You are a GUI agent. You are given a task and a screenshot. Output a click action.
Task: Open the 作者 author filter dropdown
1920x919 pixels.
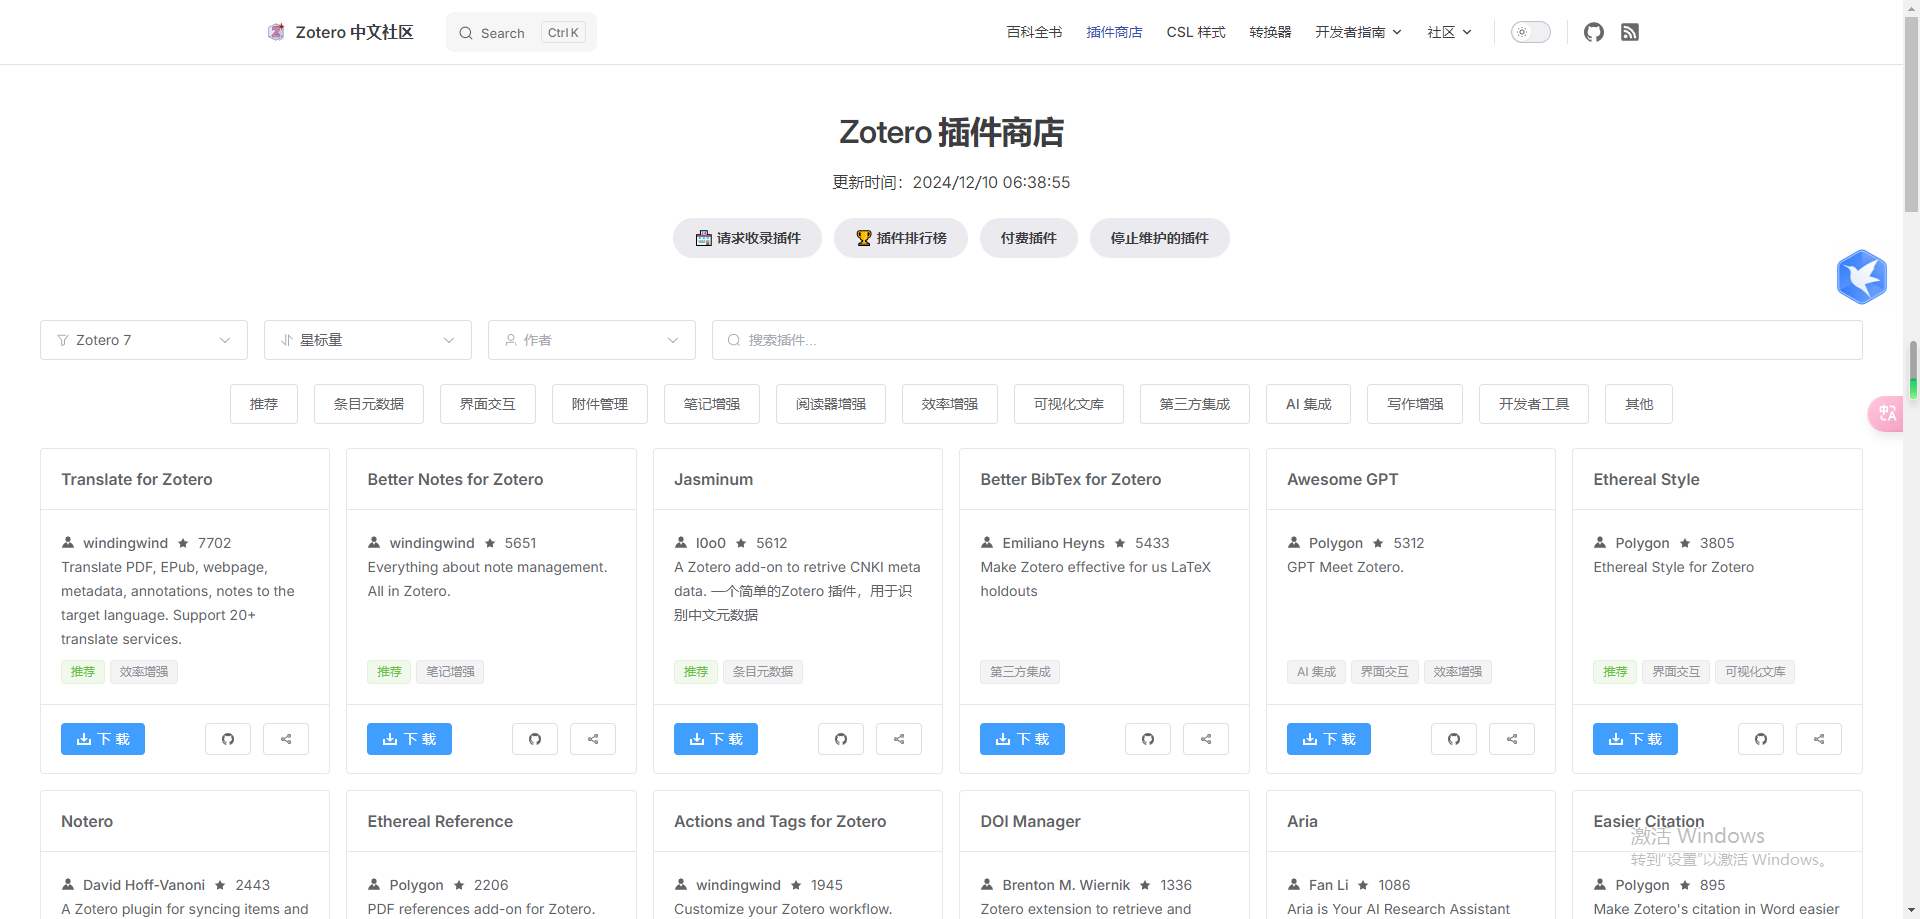coord(592,340)
